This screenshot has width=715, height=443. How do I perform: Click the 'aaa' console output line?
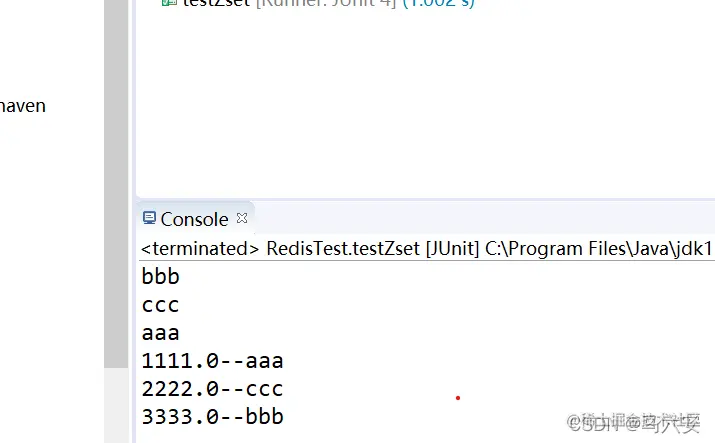[x=161, y=333]
